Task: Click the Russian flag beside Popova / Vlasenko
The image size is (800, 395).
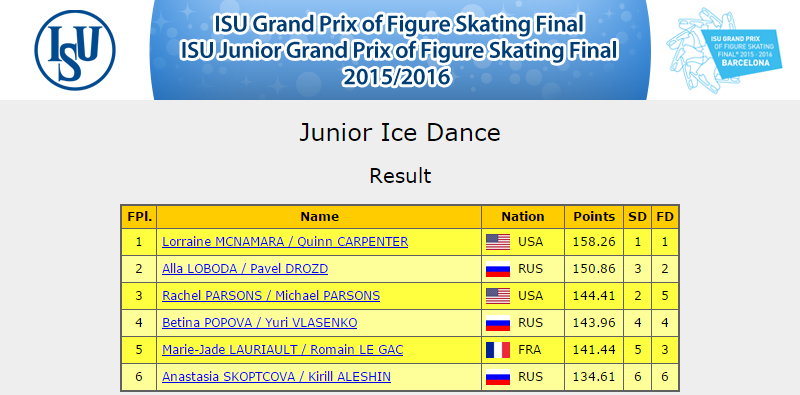Action: click(x=497, y=323)
